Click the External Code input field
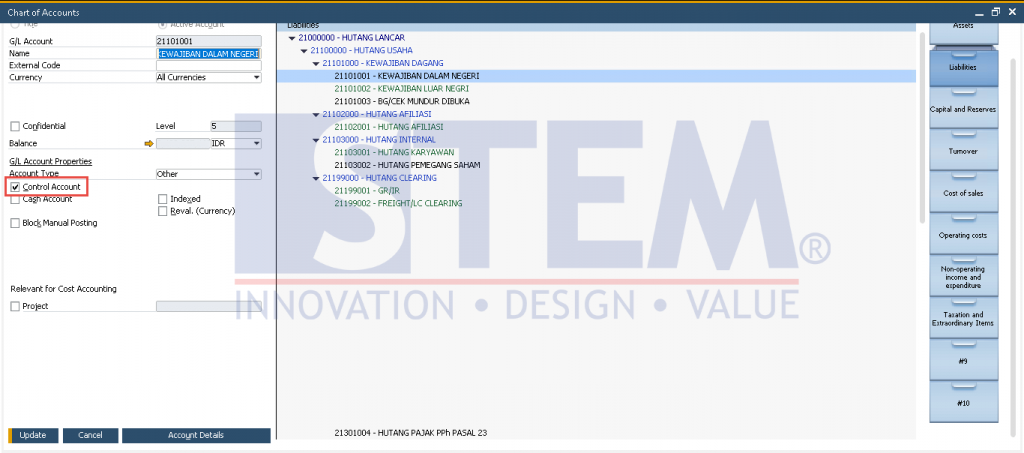 tap(208, 65)
